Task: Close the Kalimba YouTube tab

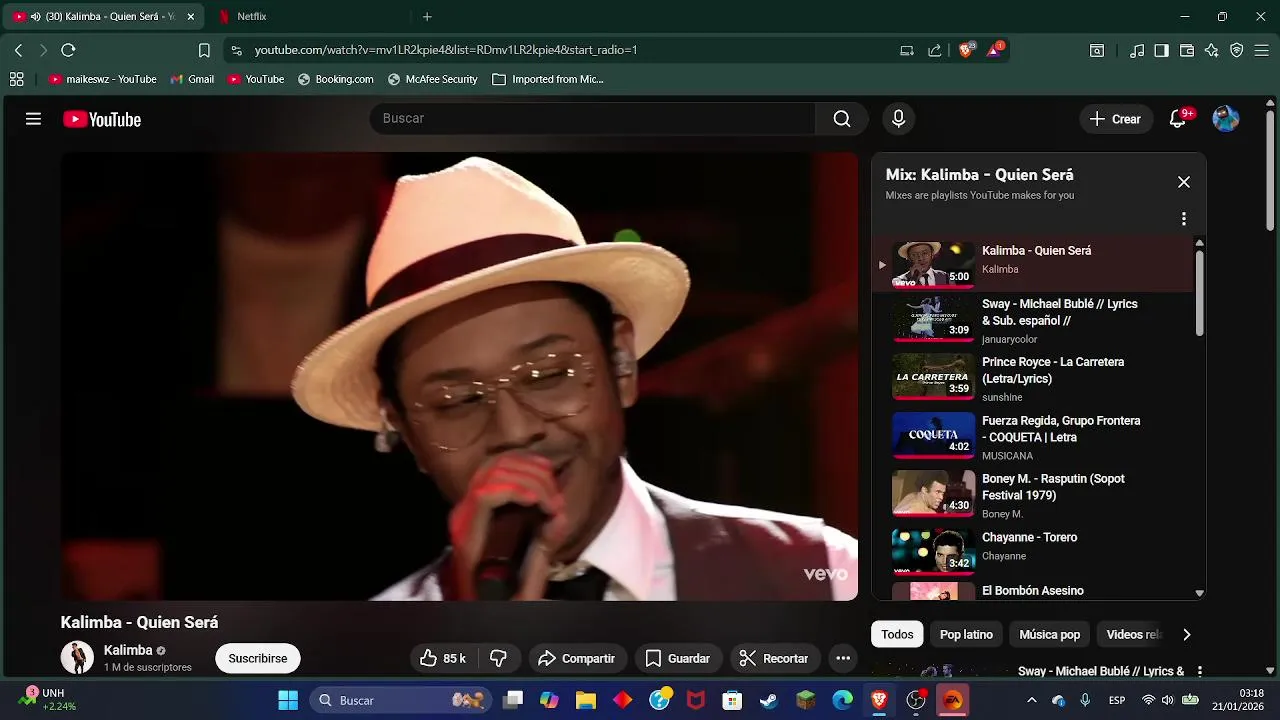Action: [x=190, y=16]
